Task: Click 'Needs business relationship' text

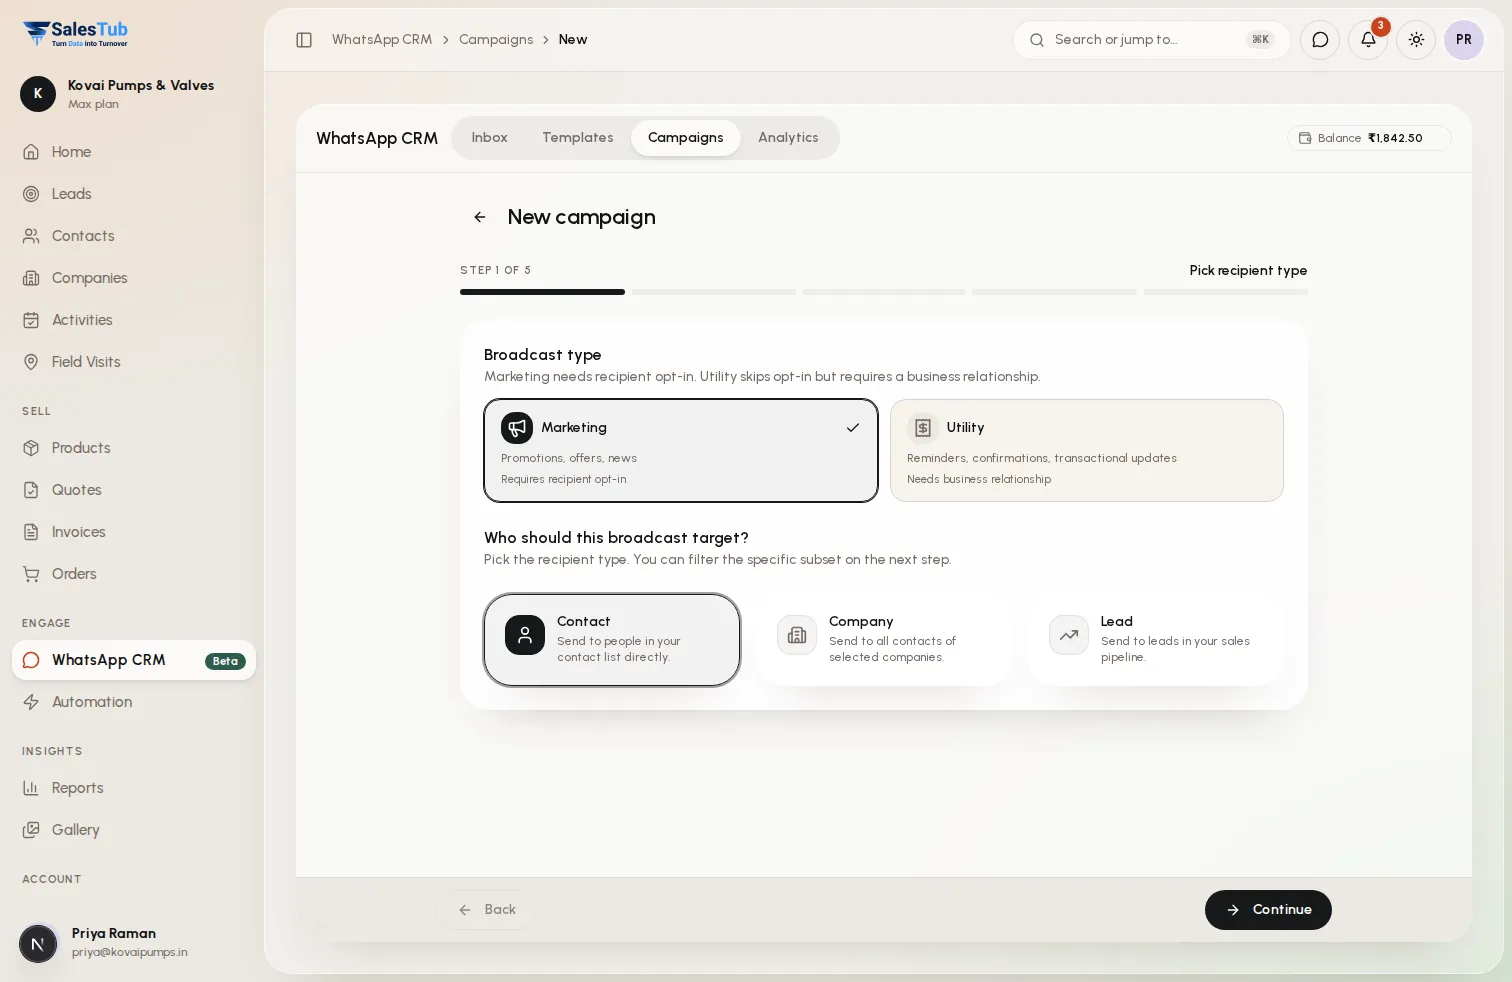Action: tap(979, 479)
